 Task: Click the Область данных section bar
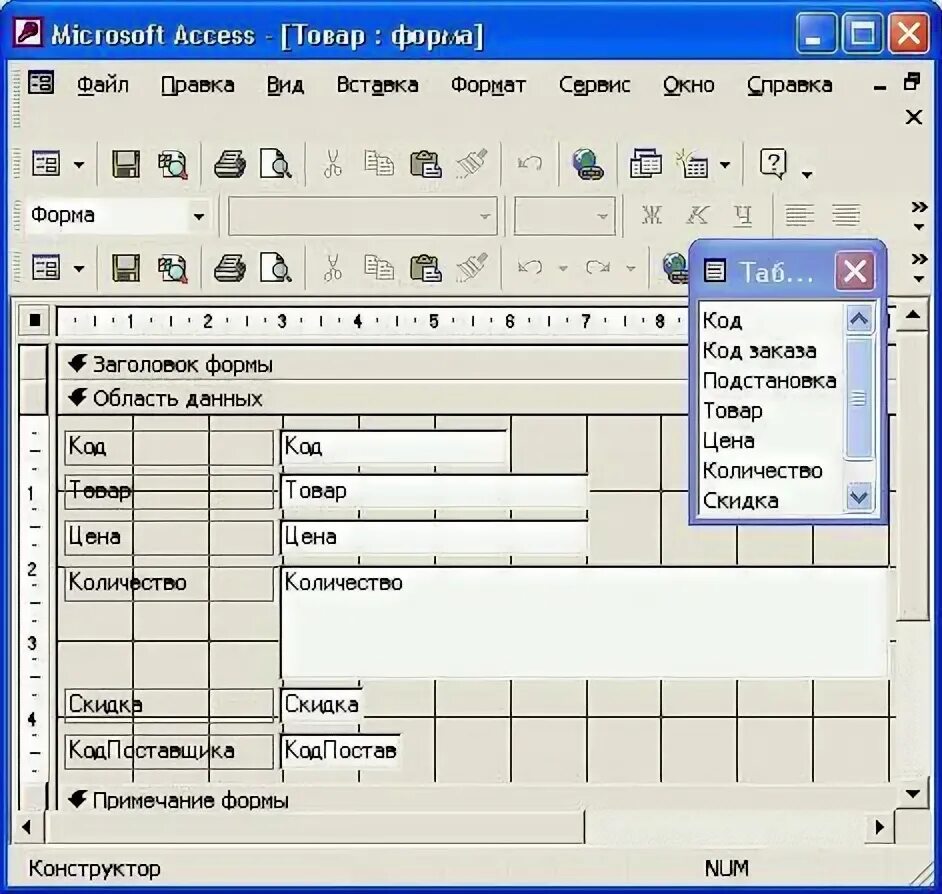click(372, 398)
